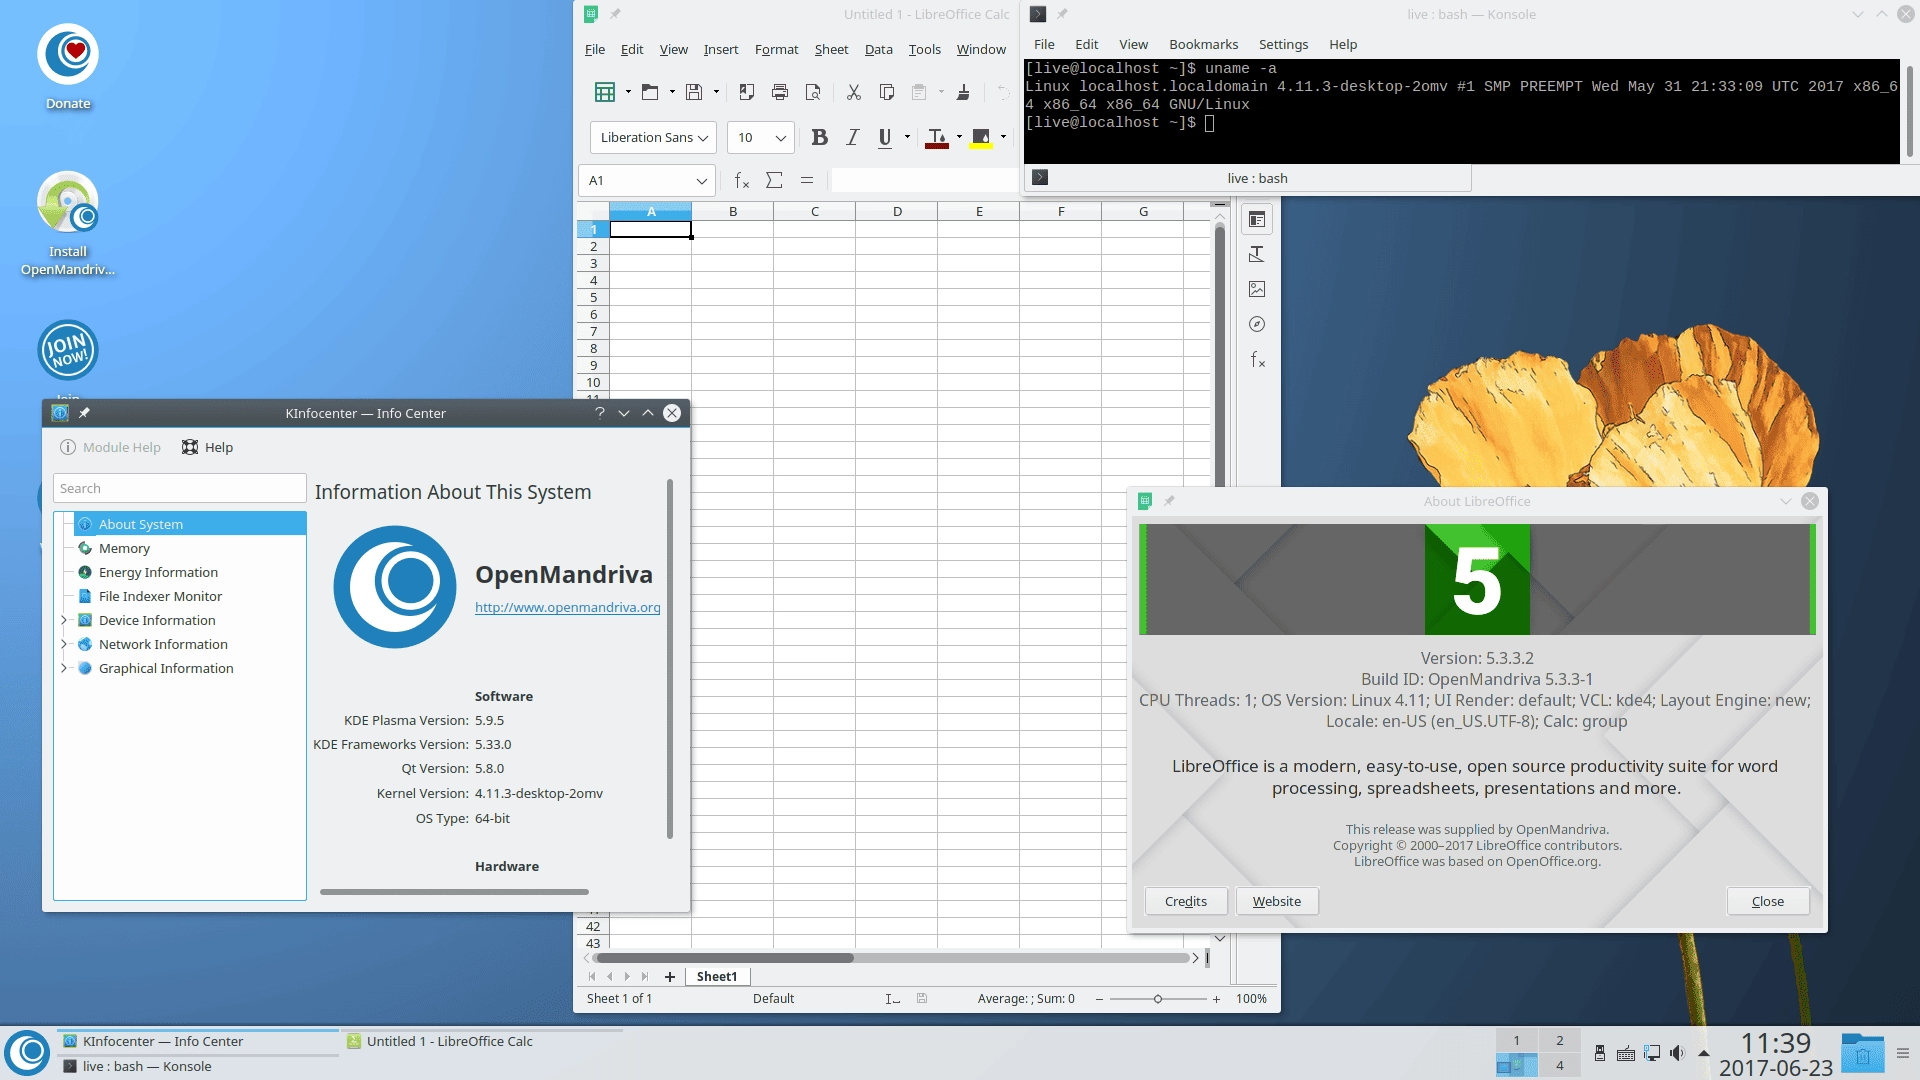1920x1080 pixels.
Task: Switch to virtual desktop 2 in pager
Action: click(1559, 1040)
